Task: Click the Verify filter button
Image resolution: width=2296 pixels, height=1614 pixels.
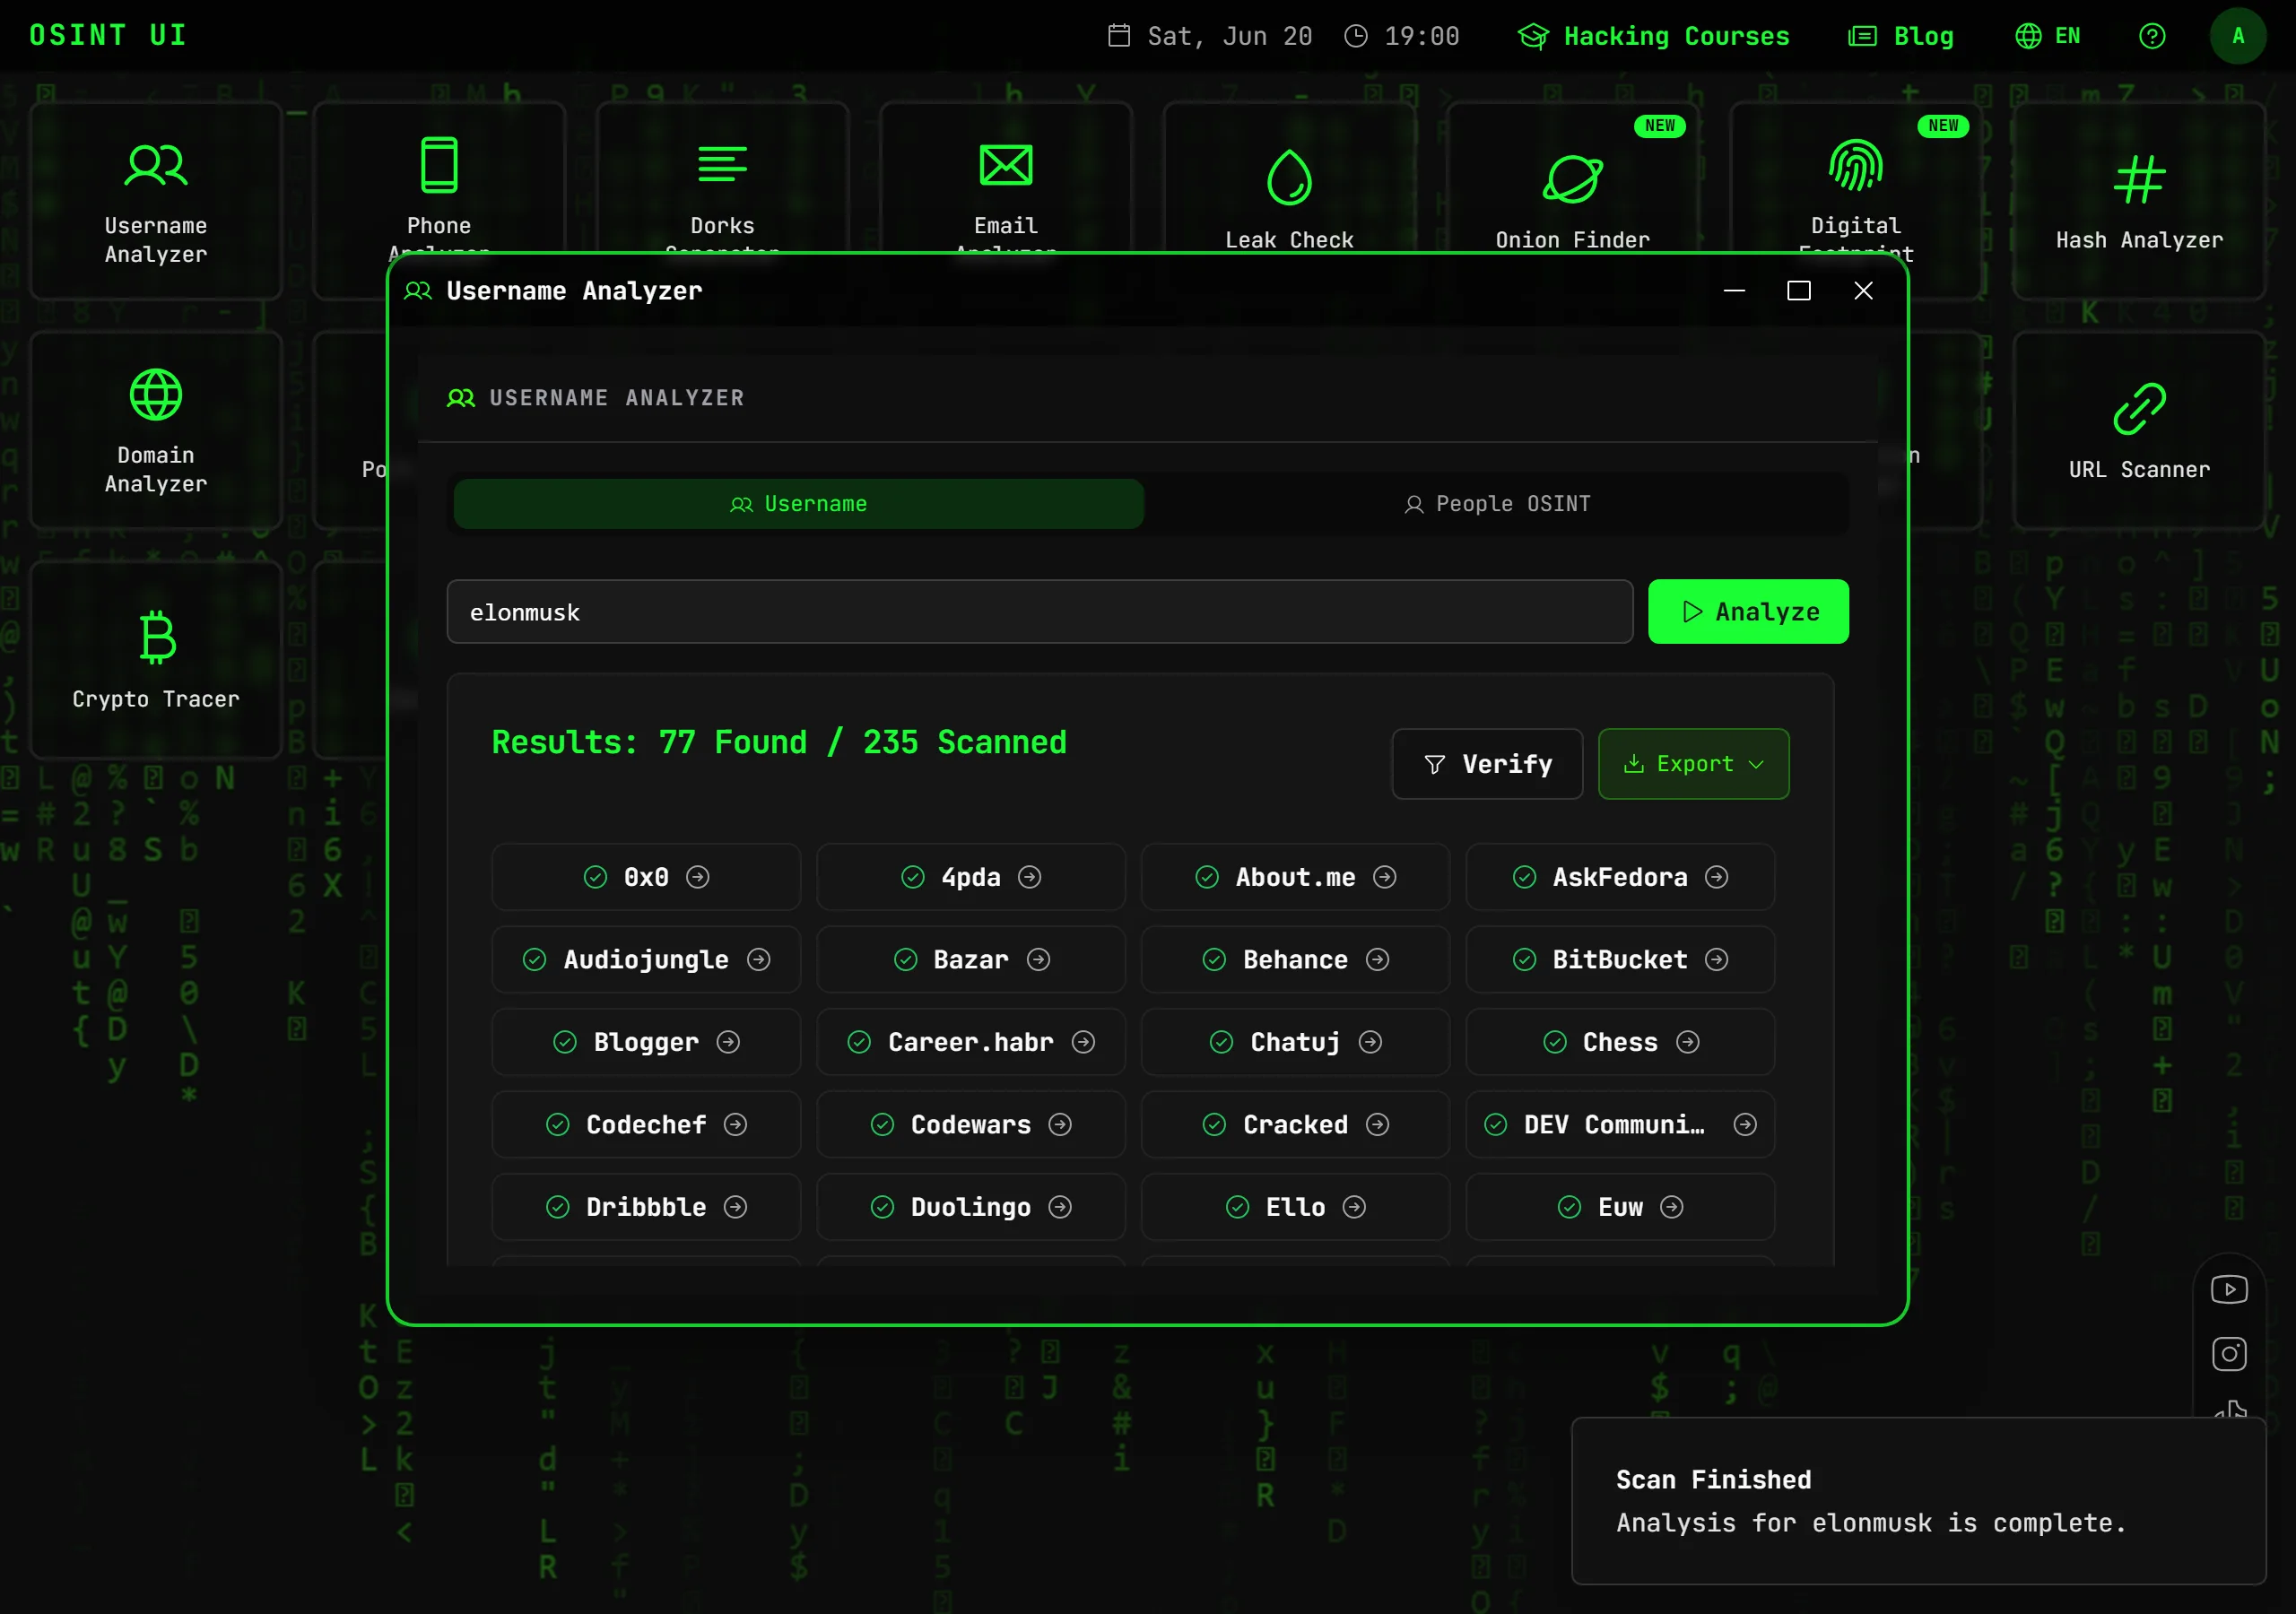Action: click(x=1487, y=764)
